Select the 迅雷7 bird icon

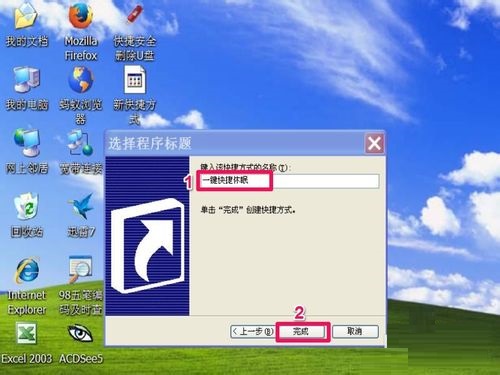click(81, 207)
